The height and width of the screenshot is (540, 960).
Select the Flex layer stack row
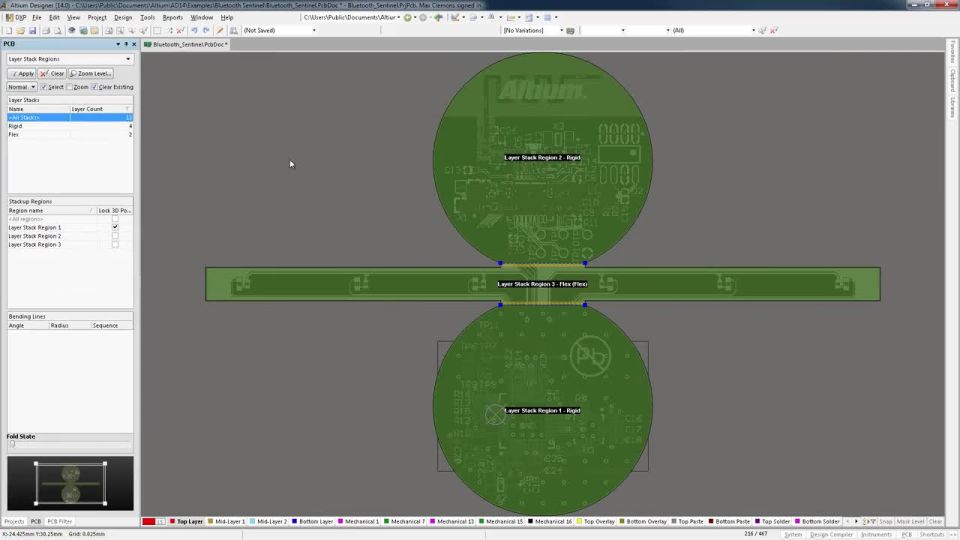(x=70, y=134)
